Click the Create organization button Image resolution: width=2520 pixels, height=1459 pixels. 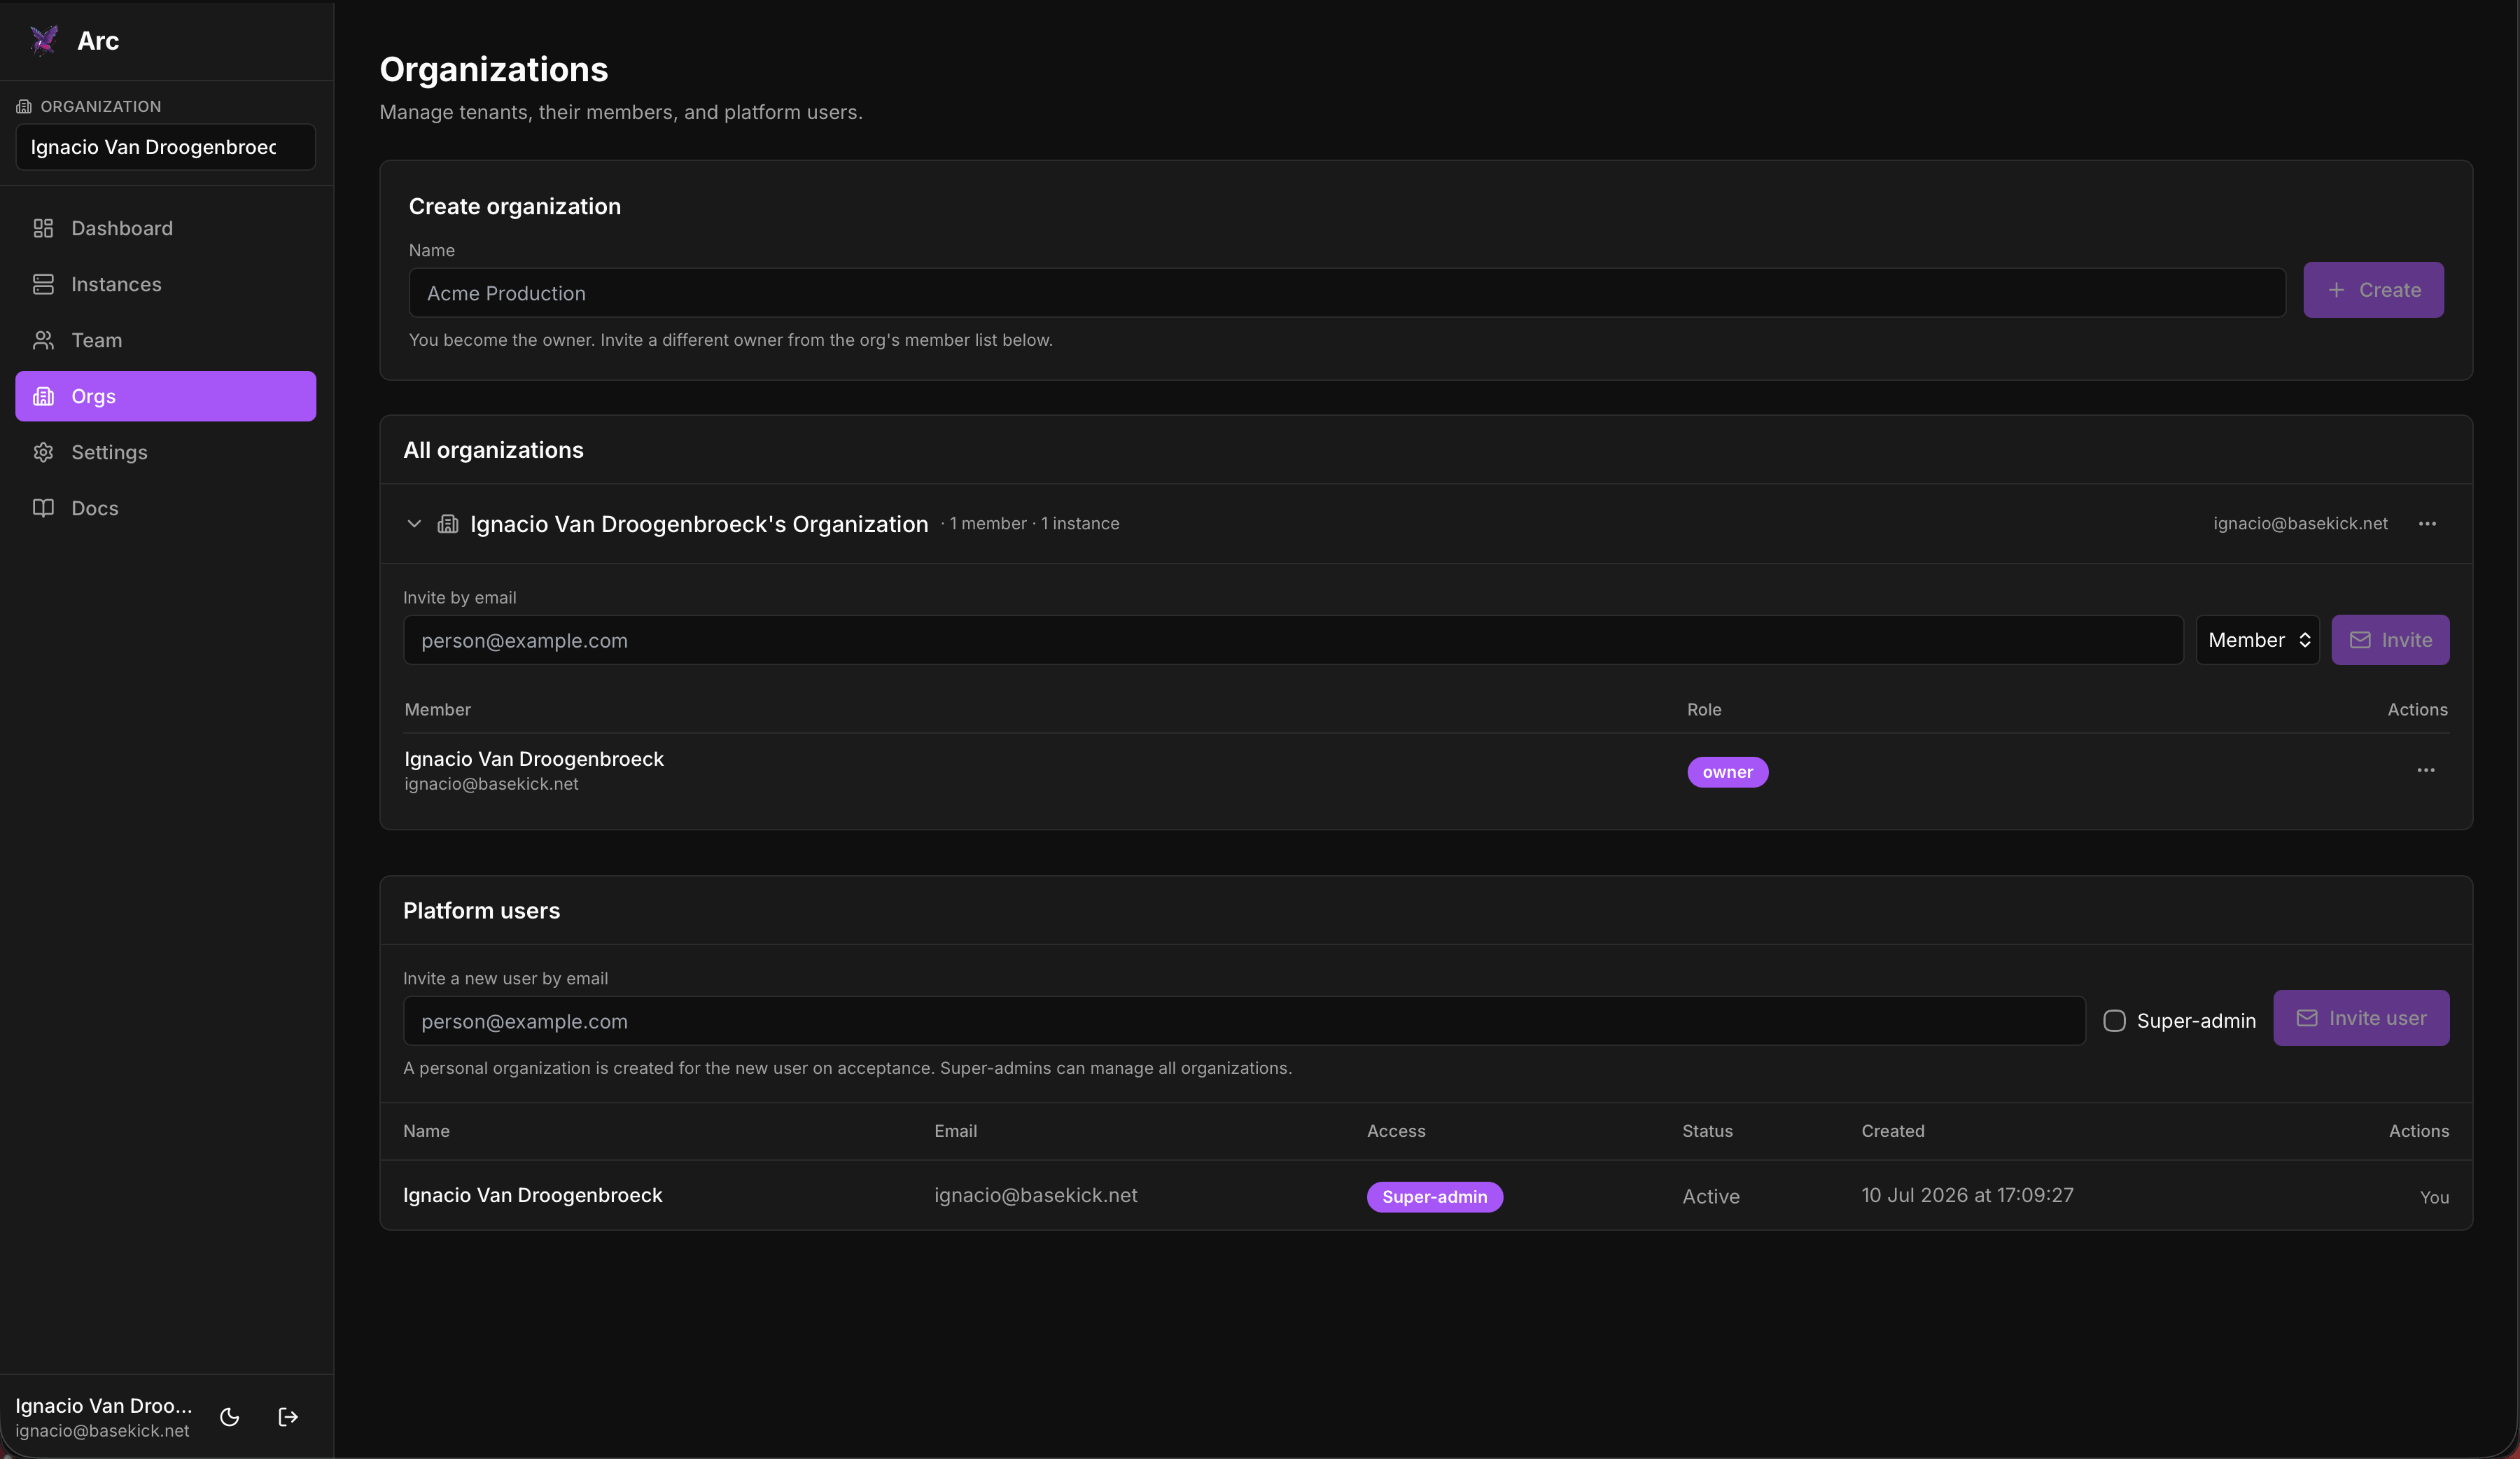(2373, 290)
